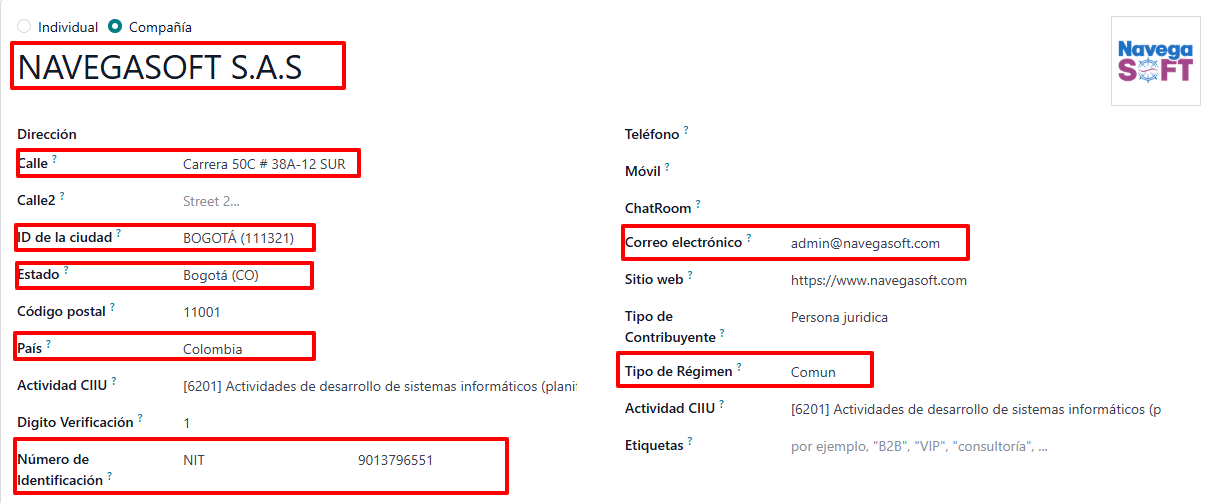The image size is (1215, 503).
Task: Open the left Actividad CIIU selector
Action: pos(380,386)
